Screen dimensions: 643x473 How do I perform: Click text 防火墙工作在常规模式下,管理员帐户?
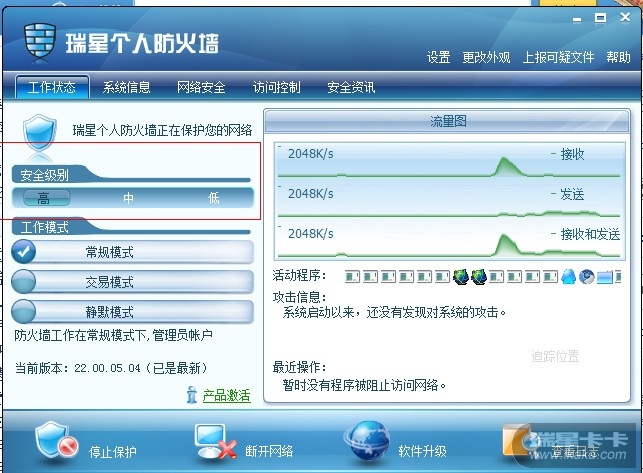(x=114, y=335)
